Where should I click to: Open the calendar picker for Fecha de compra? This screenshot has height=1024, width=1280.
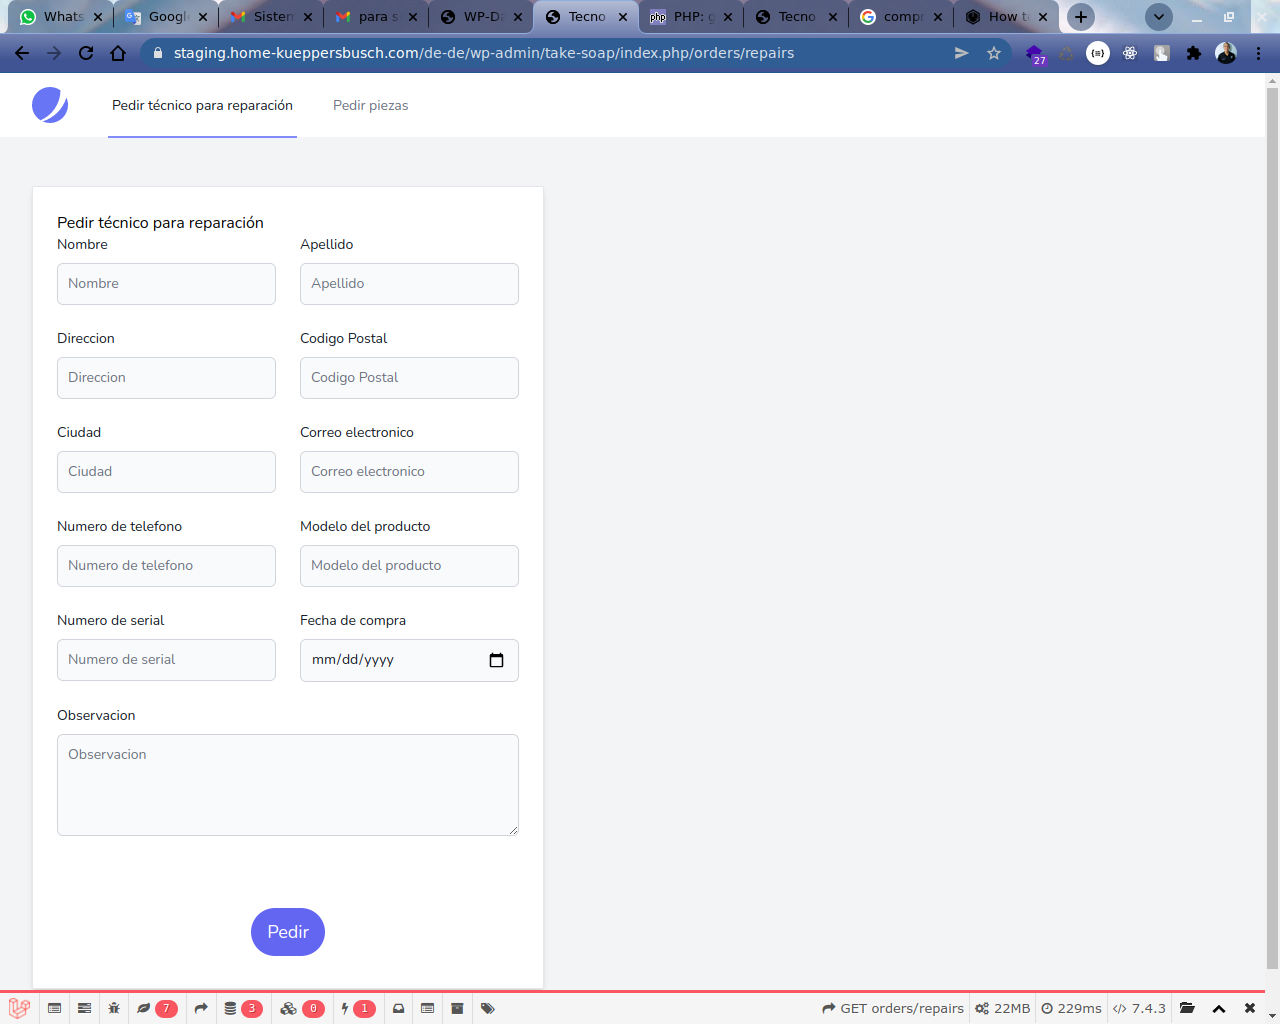496,660
